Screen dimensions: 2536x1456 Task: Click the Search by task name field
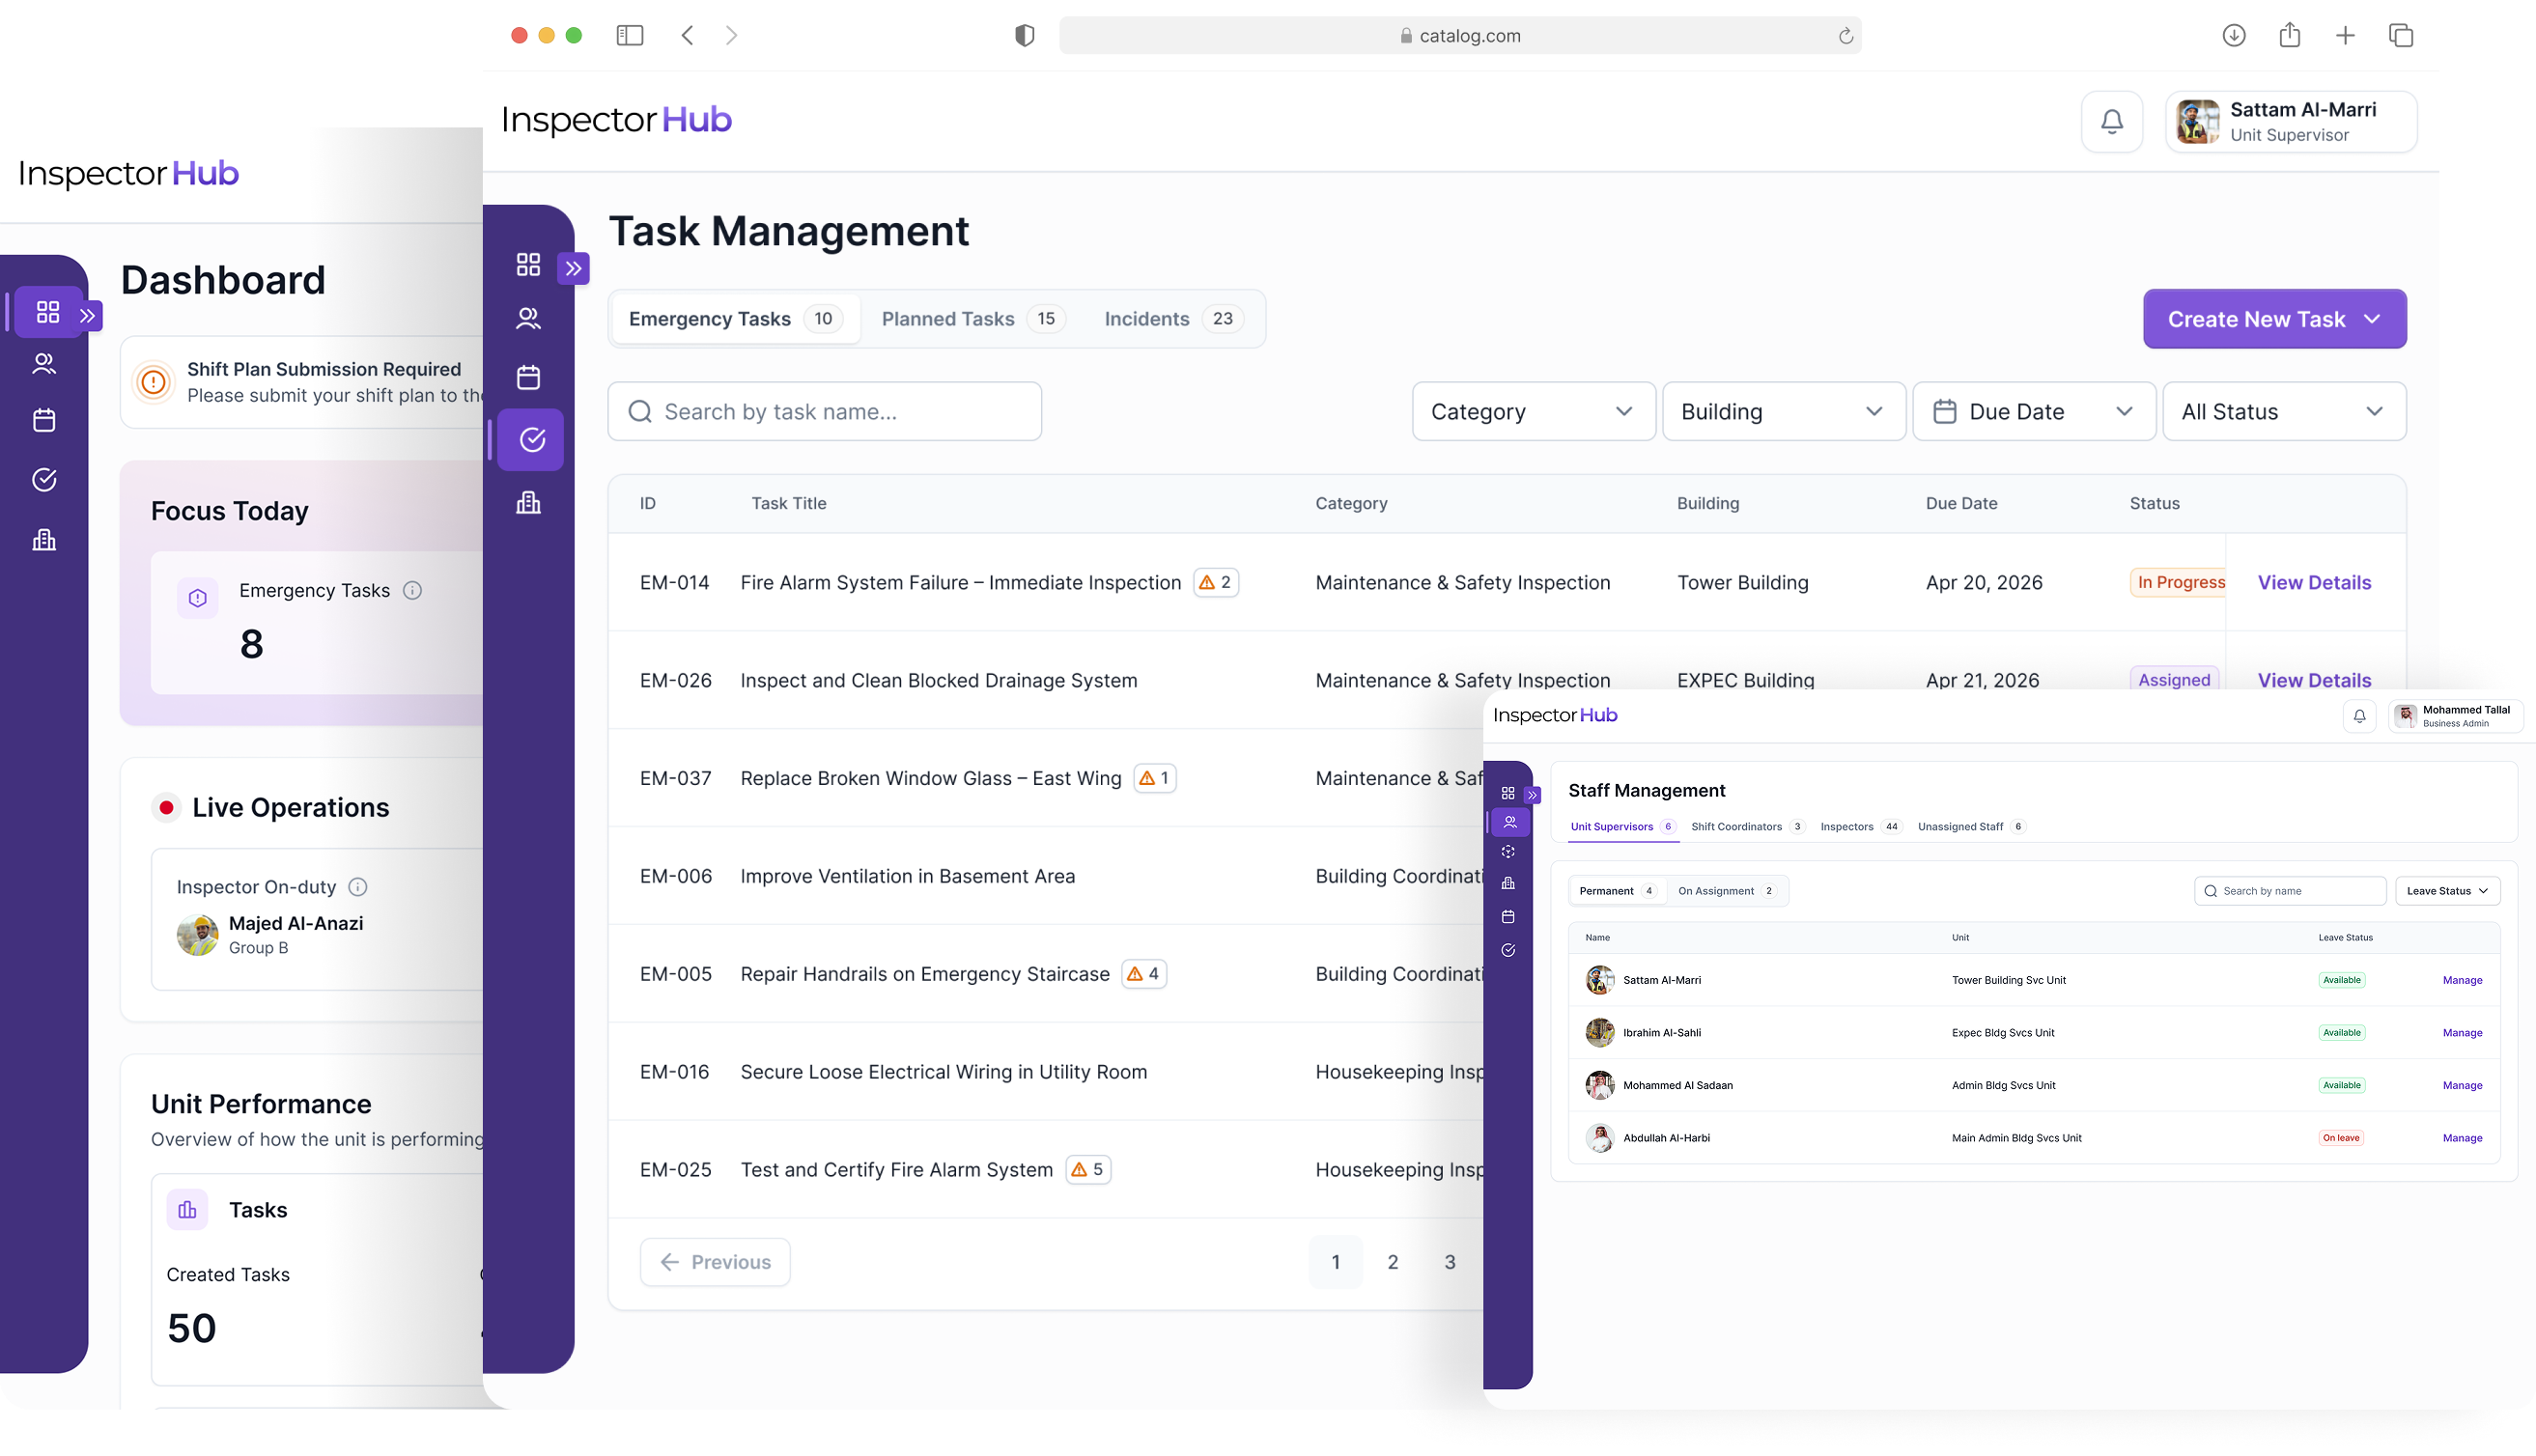(825, 412)
